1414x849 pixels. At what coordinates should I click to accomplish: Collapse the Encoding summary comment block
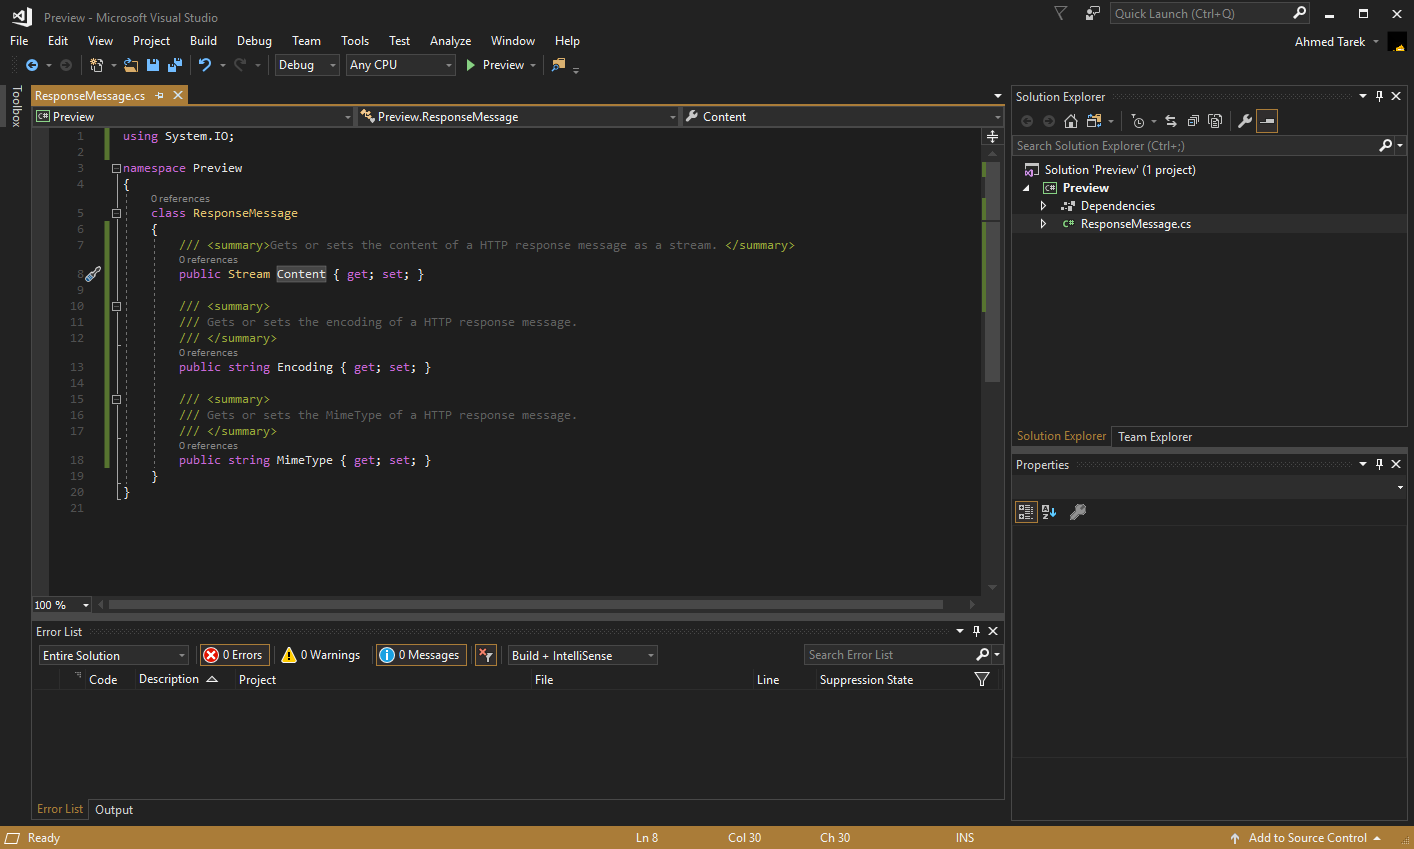point(116,307)
